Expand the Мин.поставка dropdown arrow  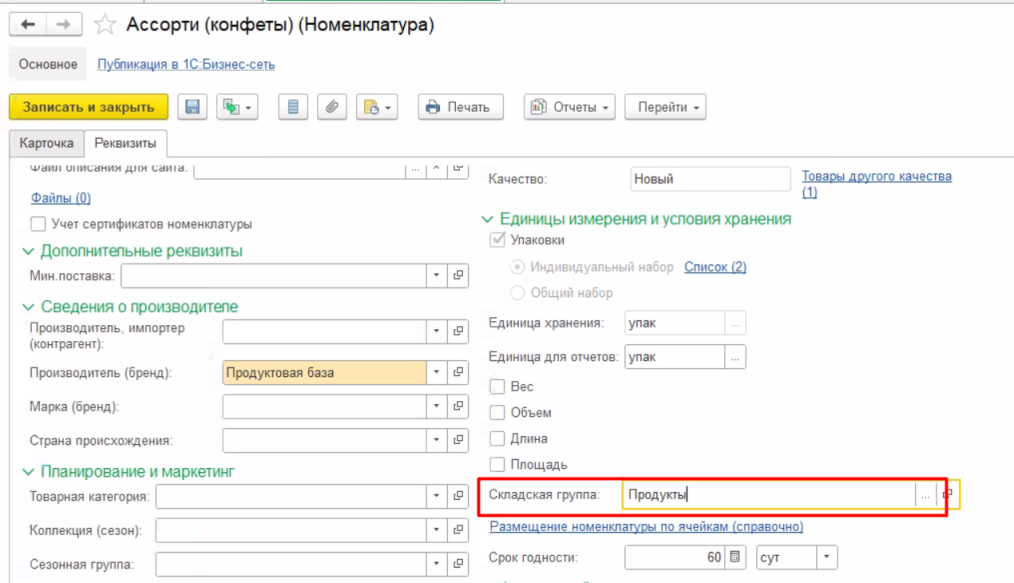point(436,275)
